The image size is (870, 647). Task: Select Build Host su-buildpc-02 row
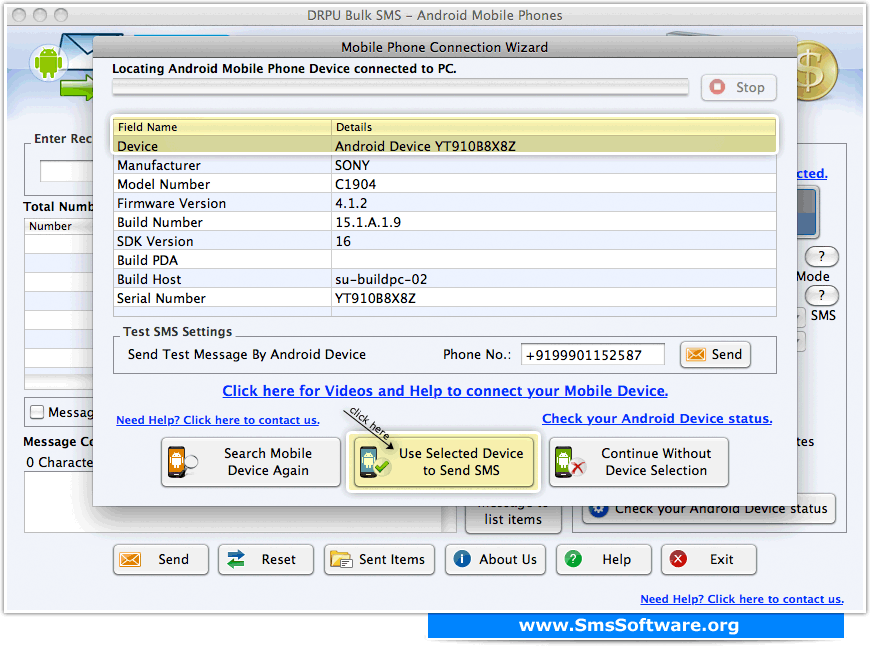coord(444,279)
